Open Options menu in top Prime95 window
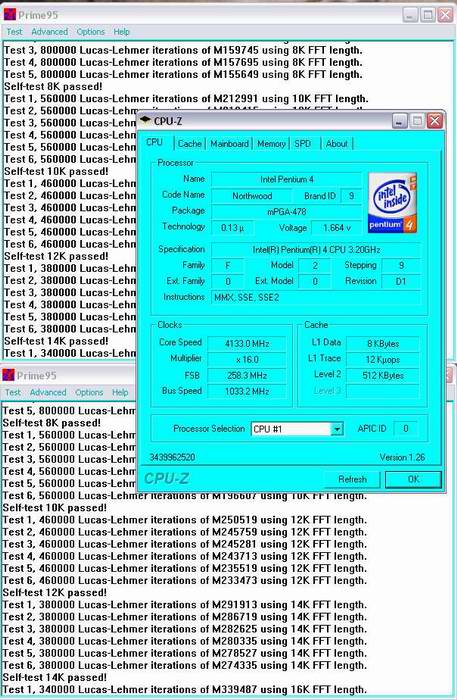Image resolution: width=457 pixels, height=700 pixels. [91, 32]
